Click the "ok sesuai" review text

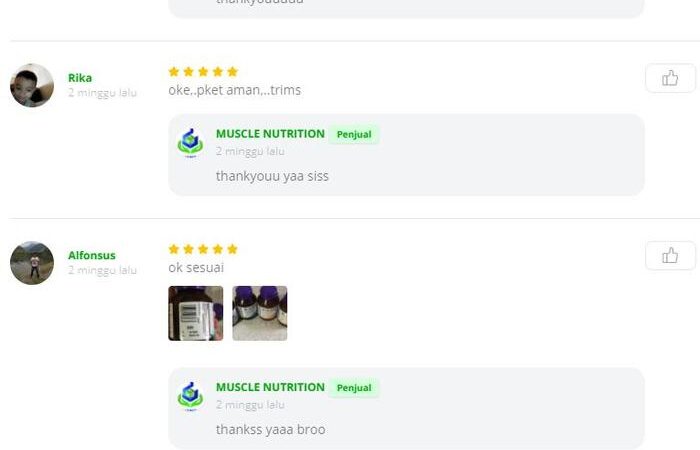click(x=196, y=268)
